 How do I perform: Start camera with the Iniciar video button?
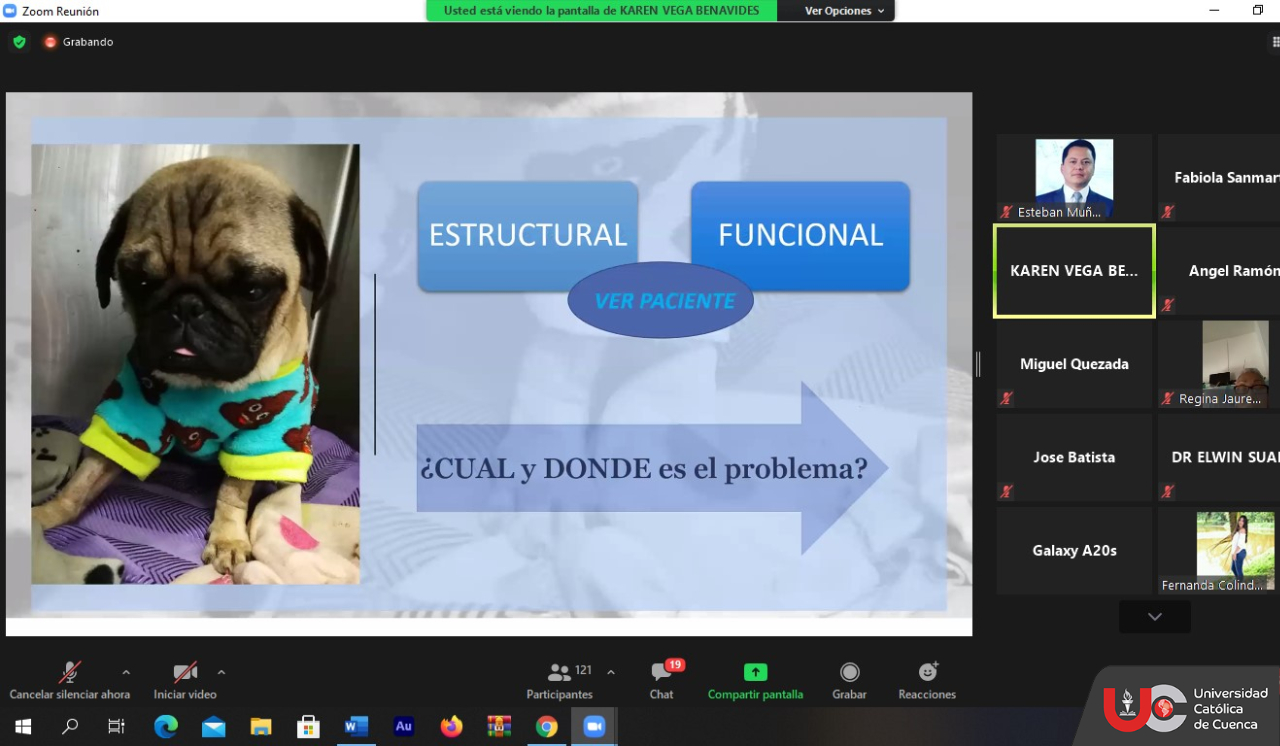click(x=185, y=680)
